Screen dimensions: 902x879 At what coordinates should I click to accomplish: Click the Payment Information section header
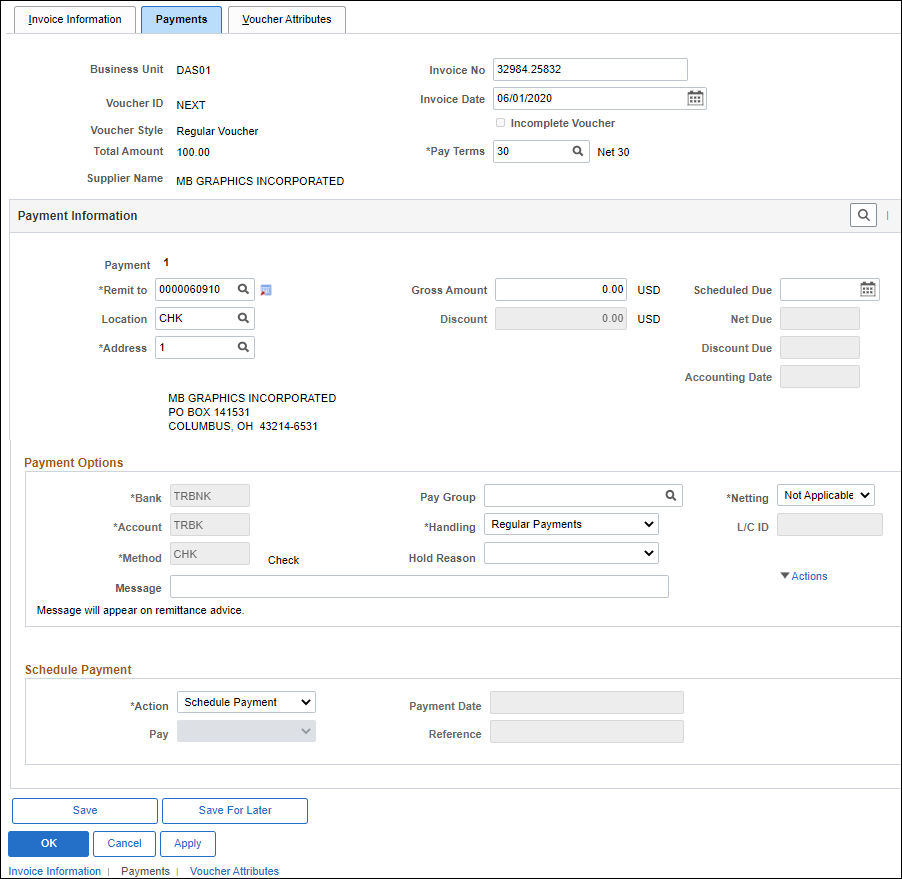pos(78,216)
